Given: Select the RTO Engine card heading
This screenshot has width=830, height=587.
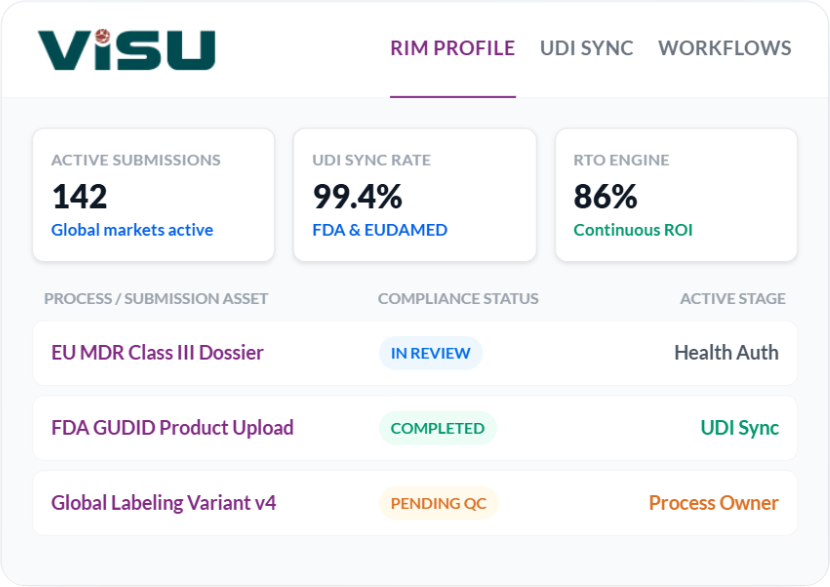Looking at the screenshot, I should tap(621, 160).
